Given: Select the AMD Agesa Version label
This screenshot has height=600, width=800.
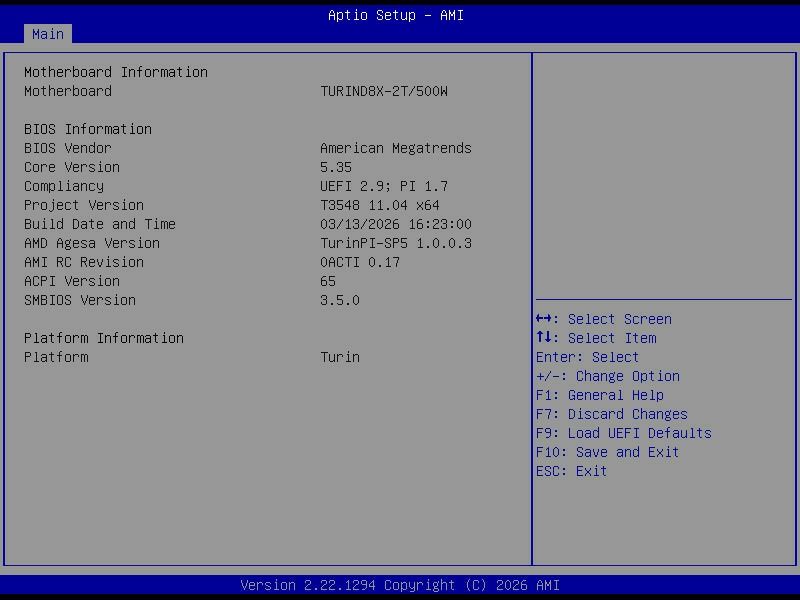Looking at the screenshot, I should (92, 243).
